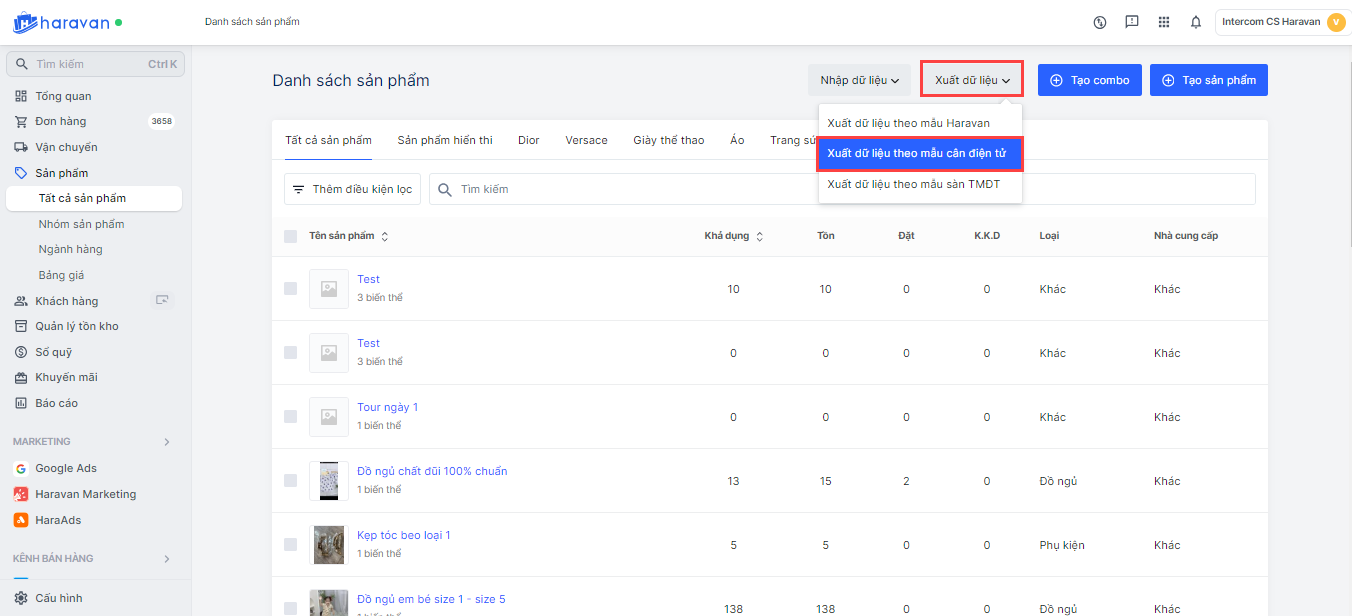Click the history clock icon in header
This screenshot has width=1352, height=616.
pos(1100,22)
